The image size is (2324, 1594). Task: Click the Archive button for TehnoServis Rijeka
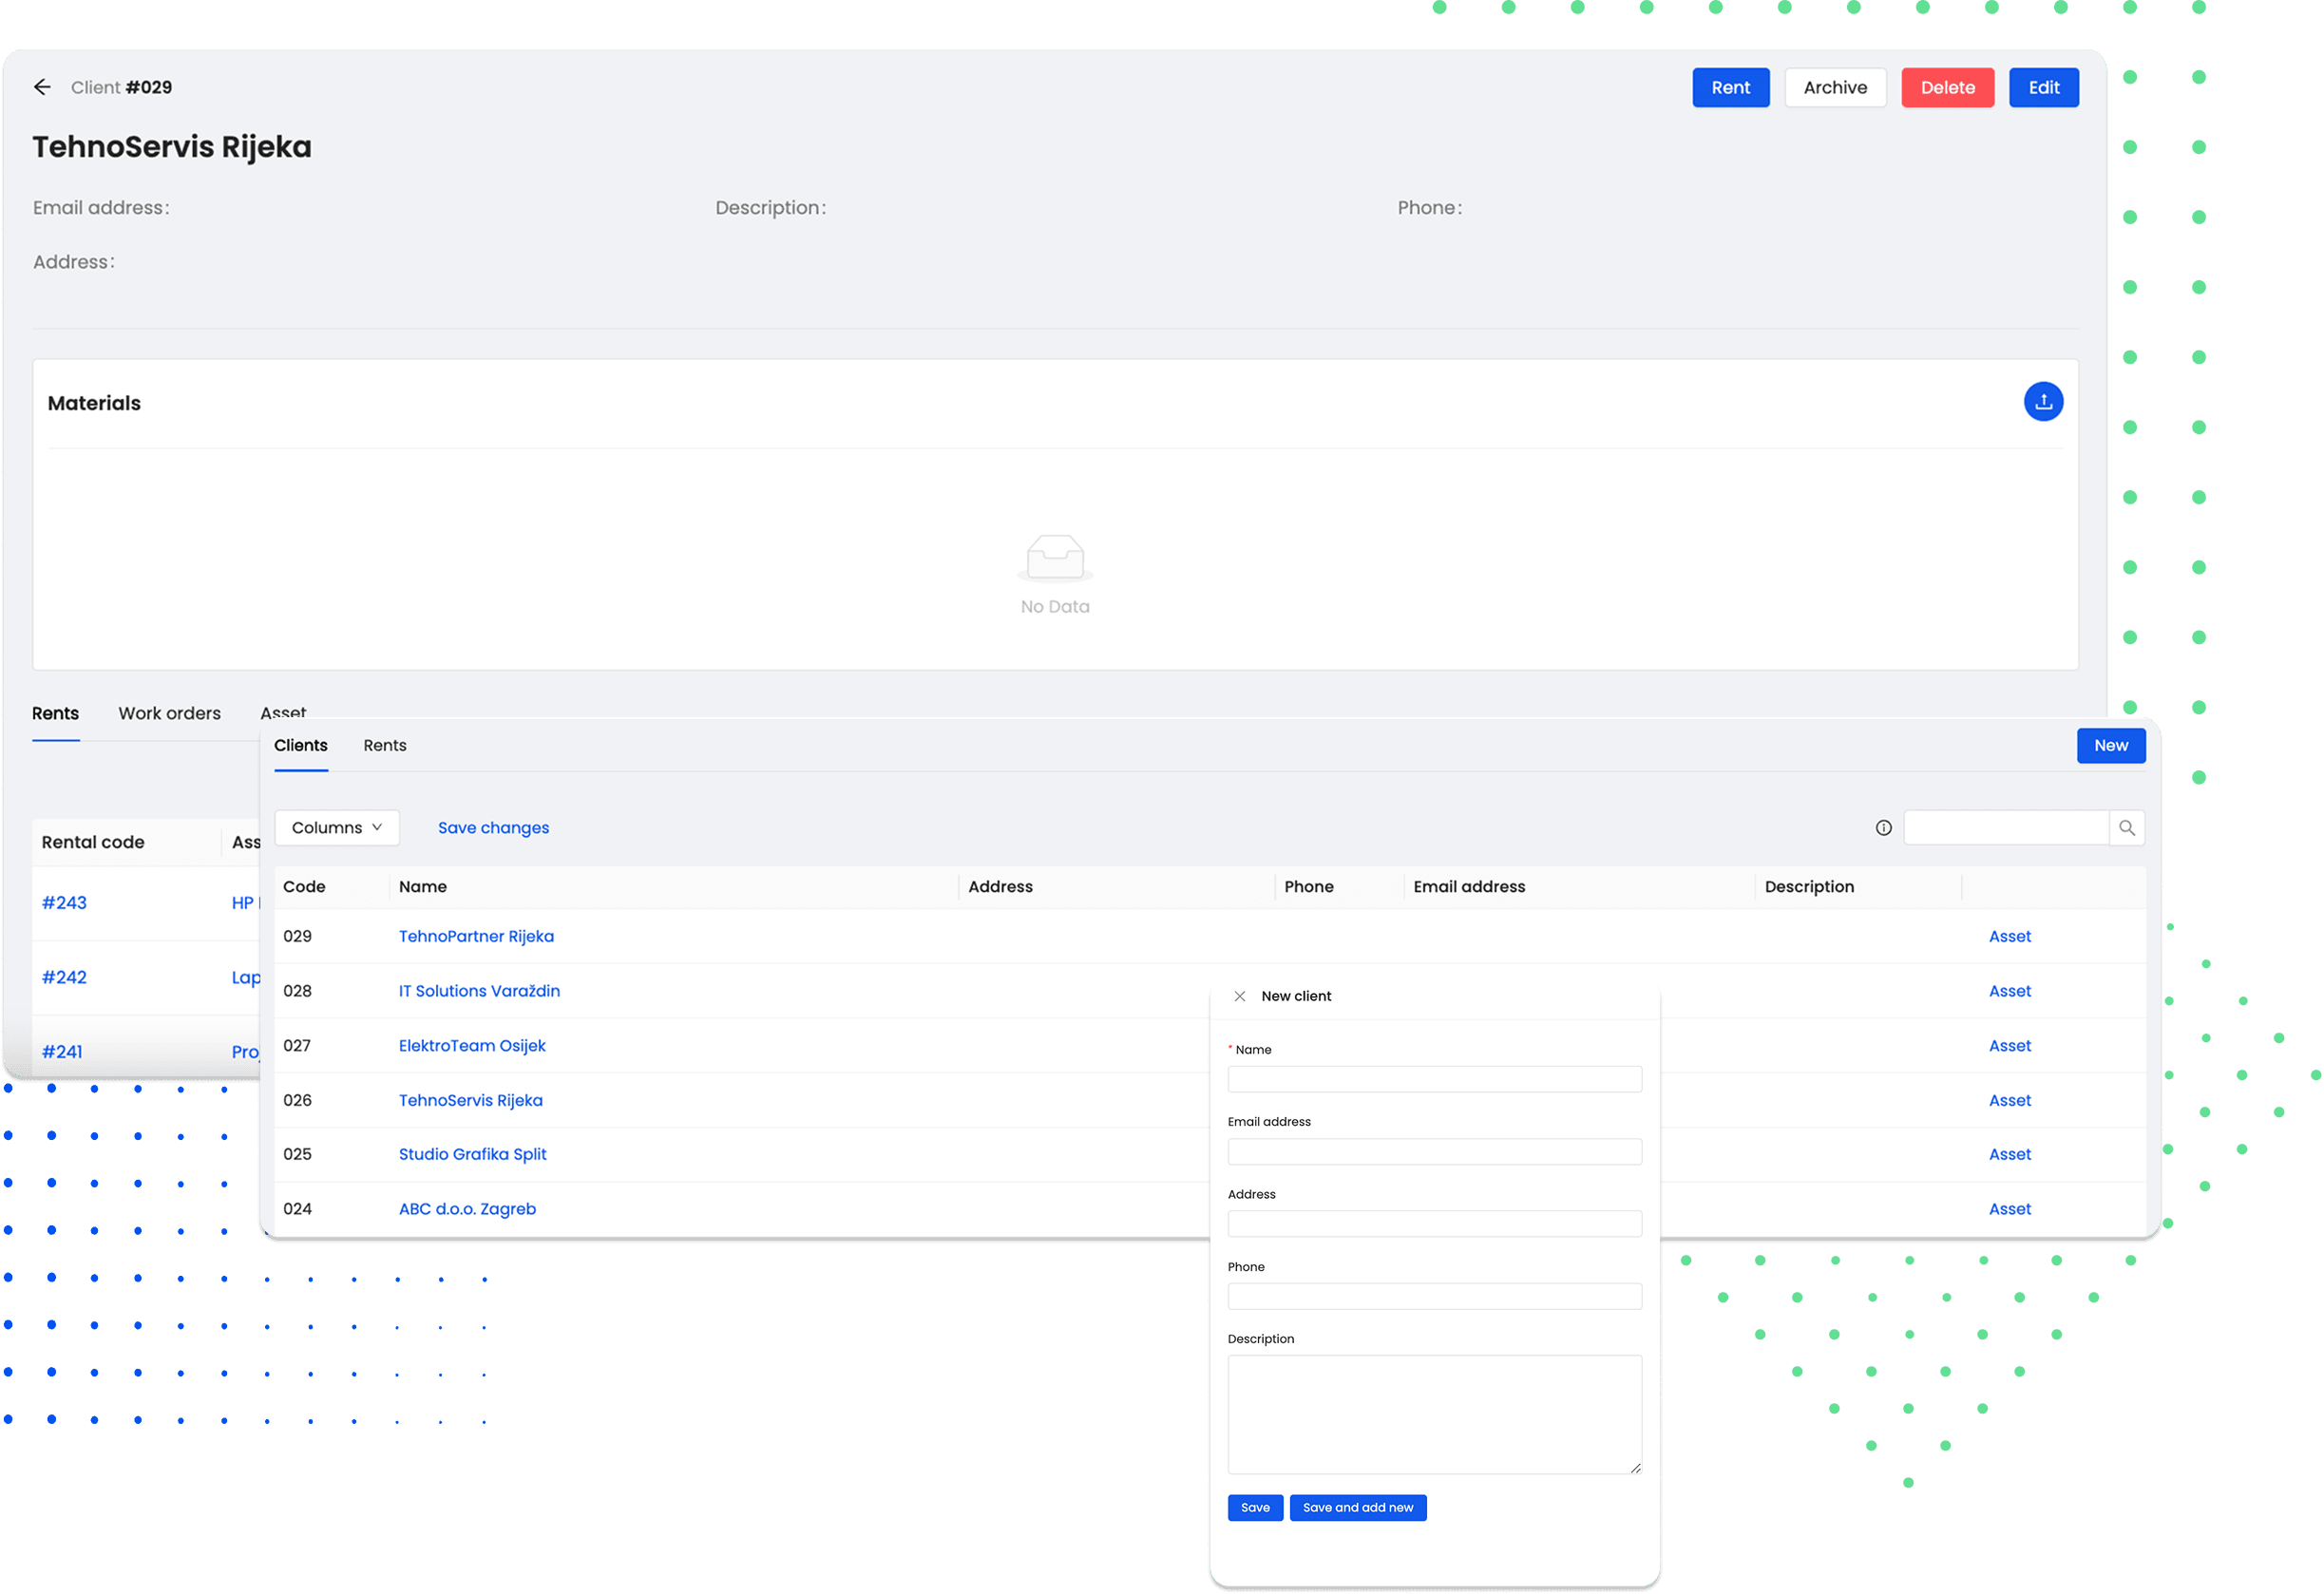1835,86
